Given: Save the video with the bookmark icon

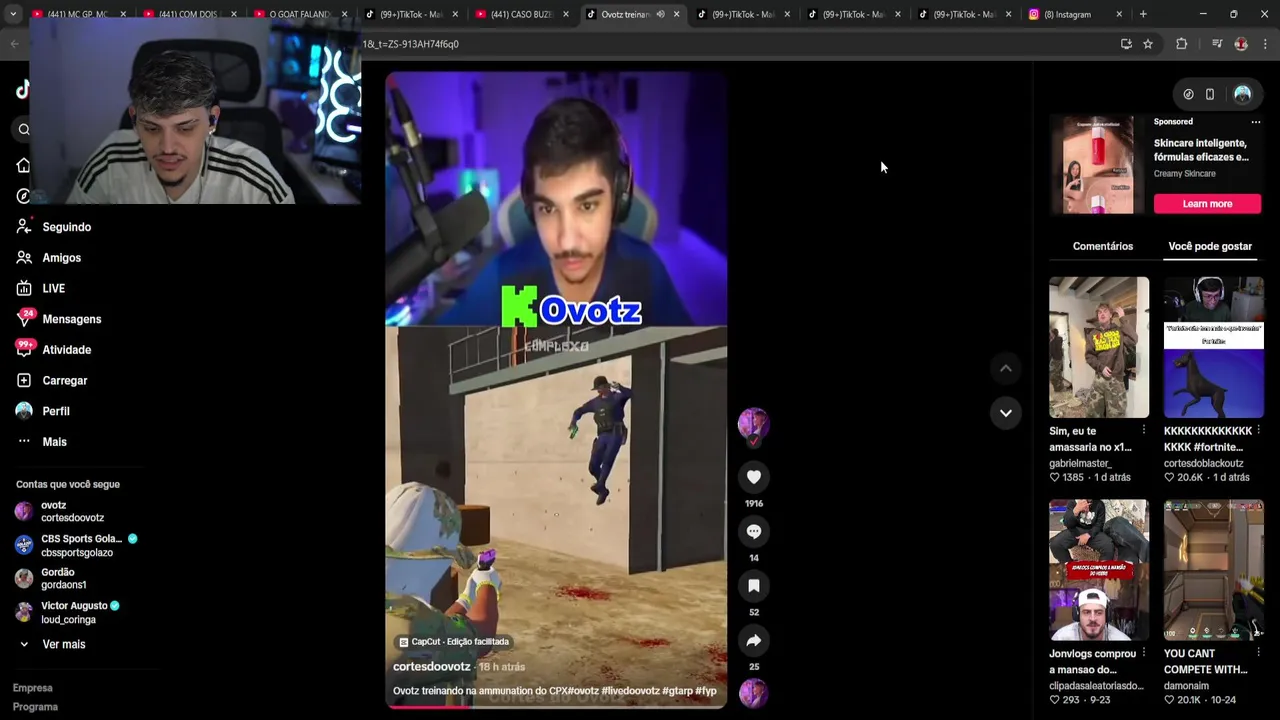Looking at the screenshot, I should coord(754,585).
